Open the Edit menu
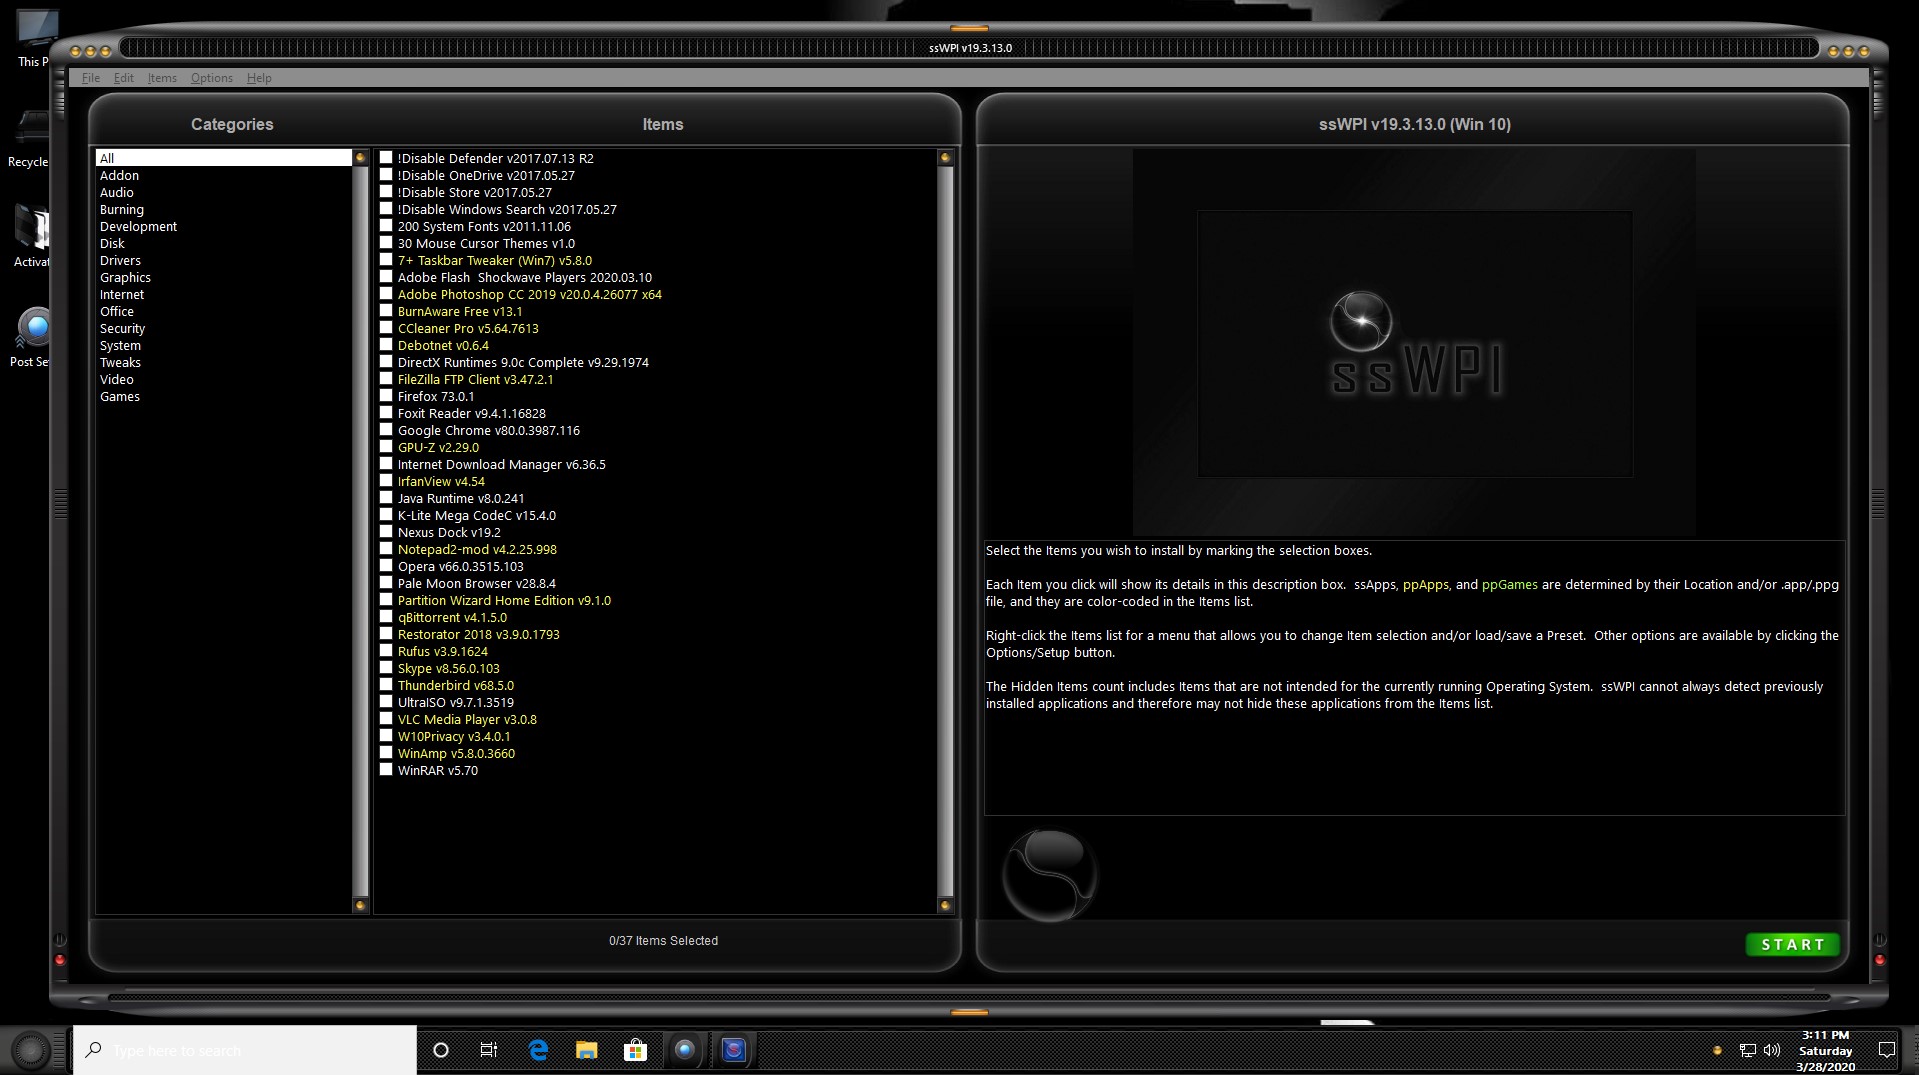This screenshot has width=1919, height=1075. coord(123,78)
